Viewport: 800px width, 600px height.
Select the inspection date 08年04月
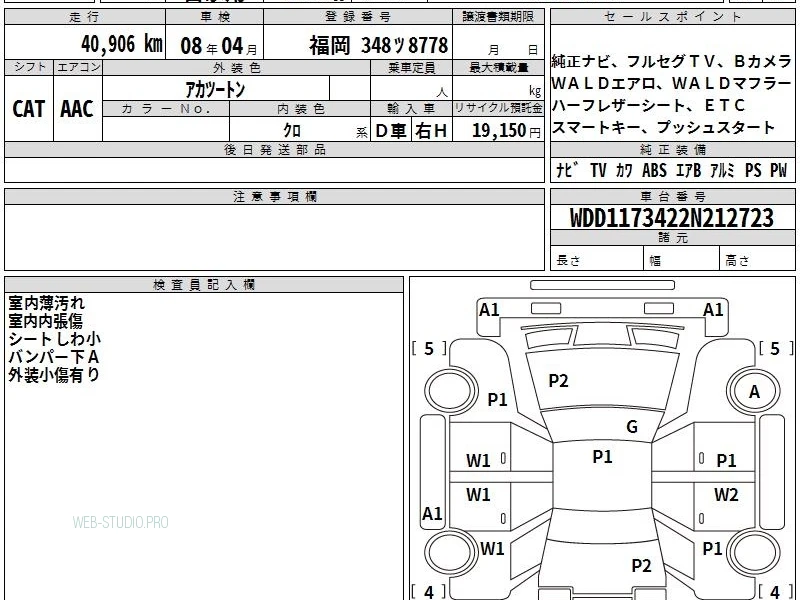(x=219, y=46)
